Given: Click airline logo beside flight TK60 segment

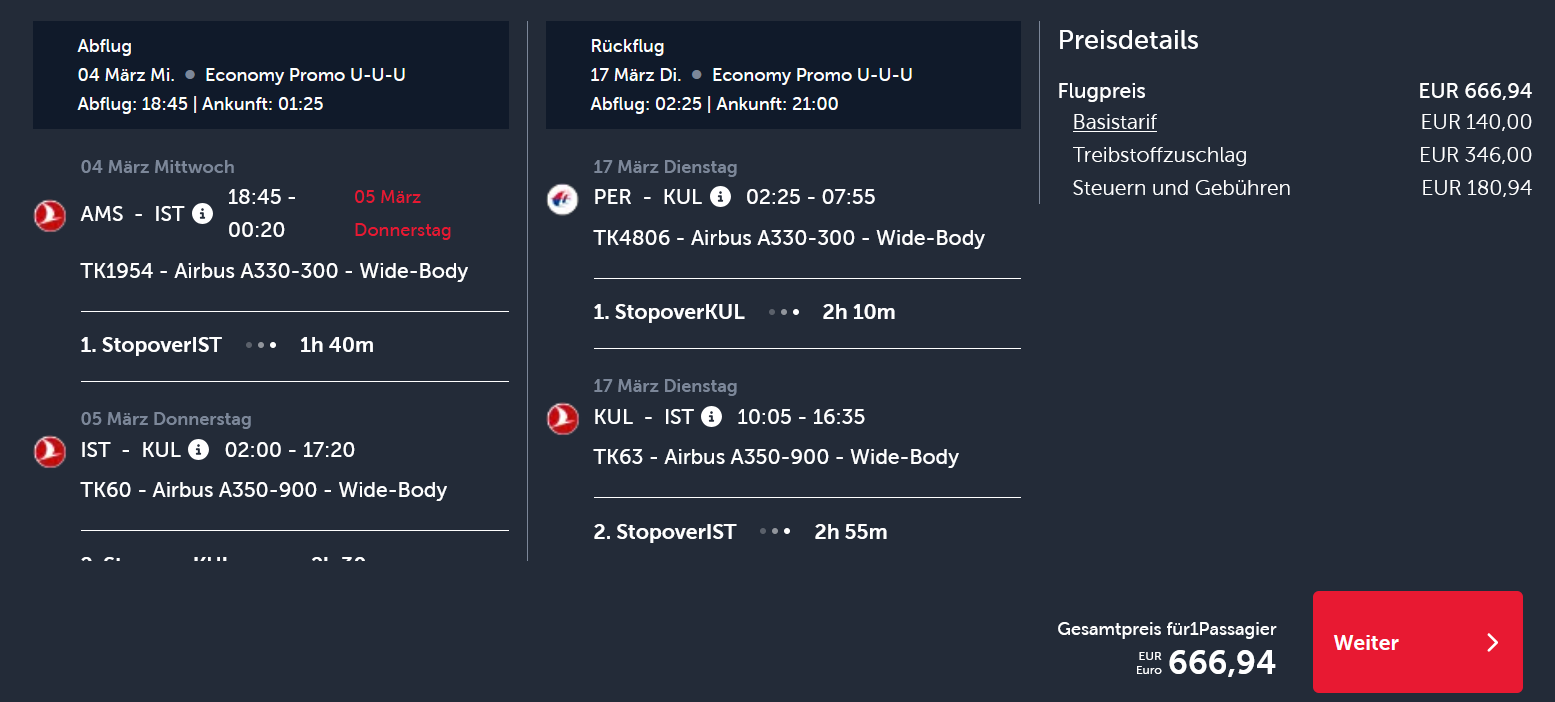Looking at the screenshot, I should 50,452.
